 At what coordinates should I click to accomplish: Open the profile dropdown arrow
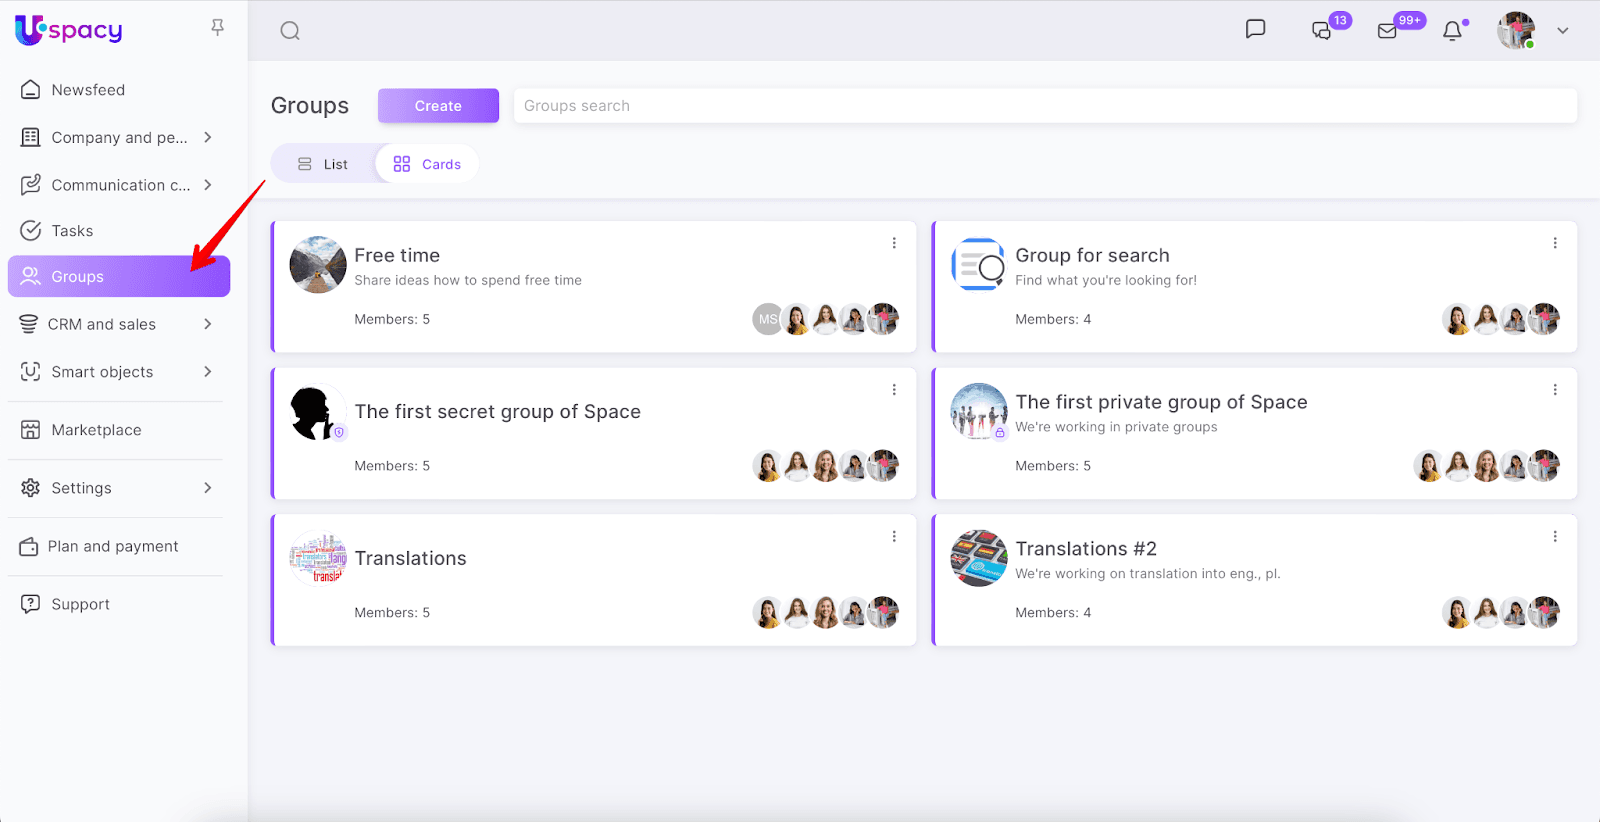(x=1562, y=31)
